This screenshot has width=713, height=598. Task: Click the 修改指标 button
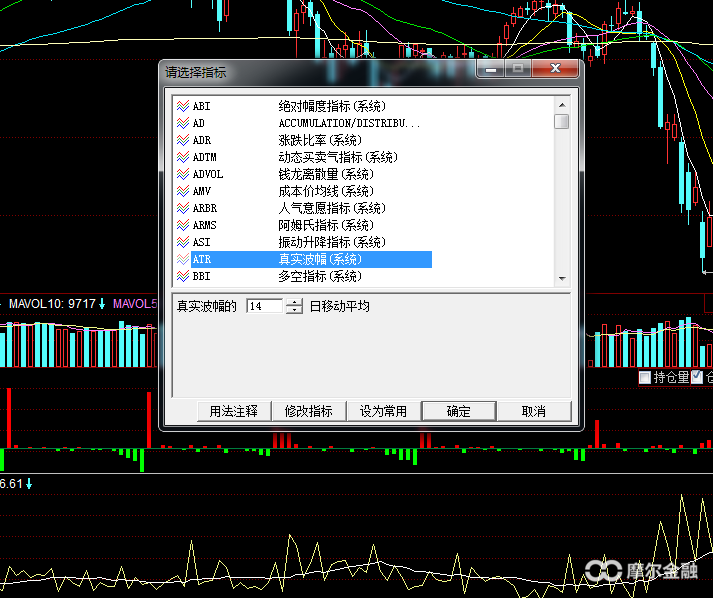309,411
